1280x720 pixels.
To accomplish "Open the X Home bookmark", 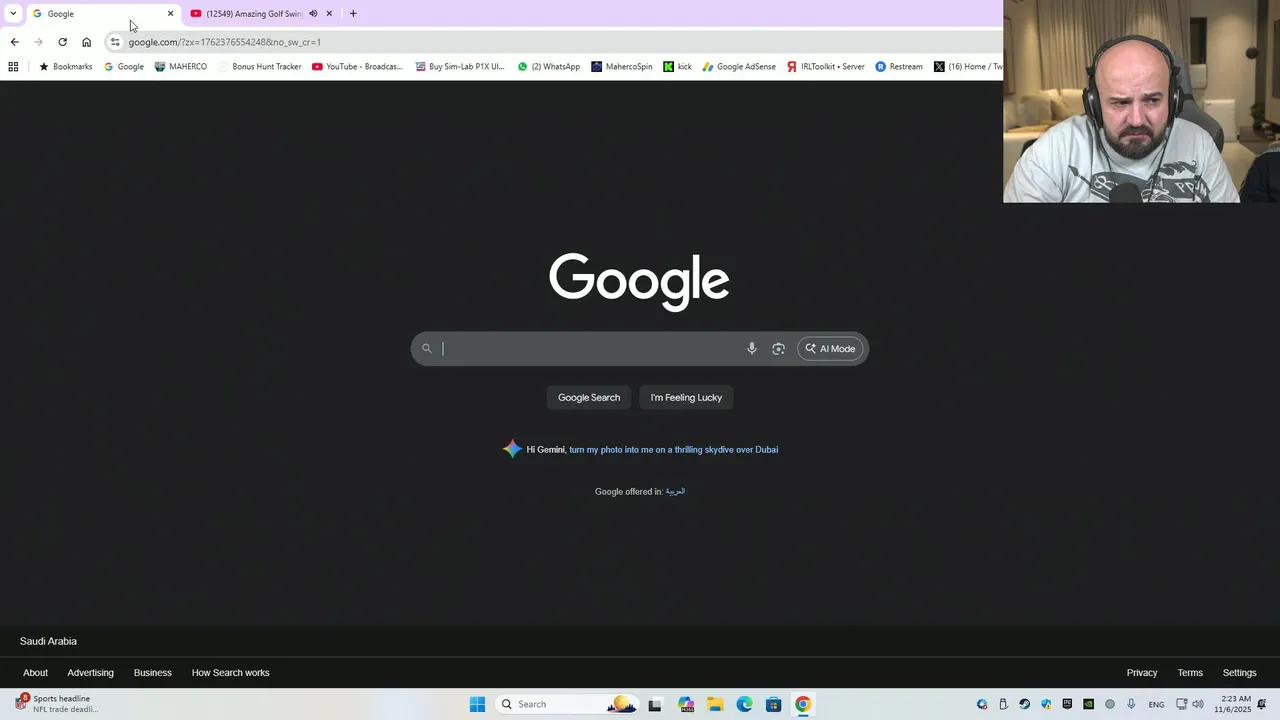I will click(x=968, y=67).
